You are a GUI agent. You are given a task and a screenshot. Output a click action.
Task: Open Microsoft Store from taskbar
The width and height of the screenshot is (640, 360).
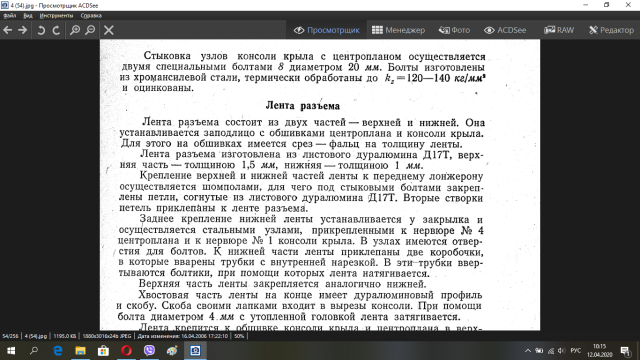tap(103, 351)
